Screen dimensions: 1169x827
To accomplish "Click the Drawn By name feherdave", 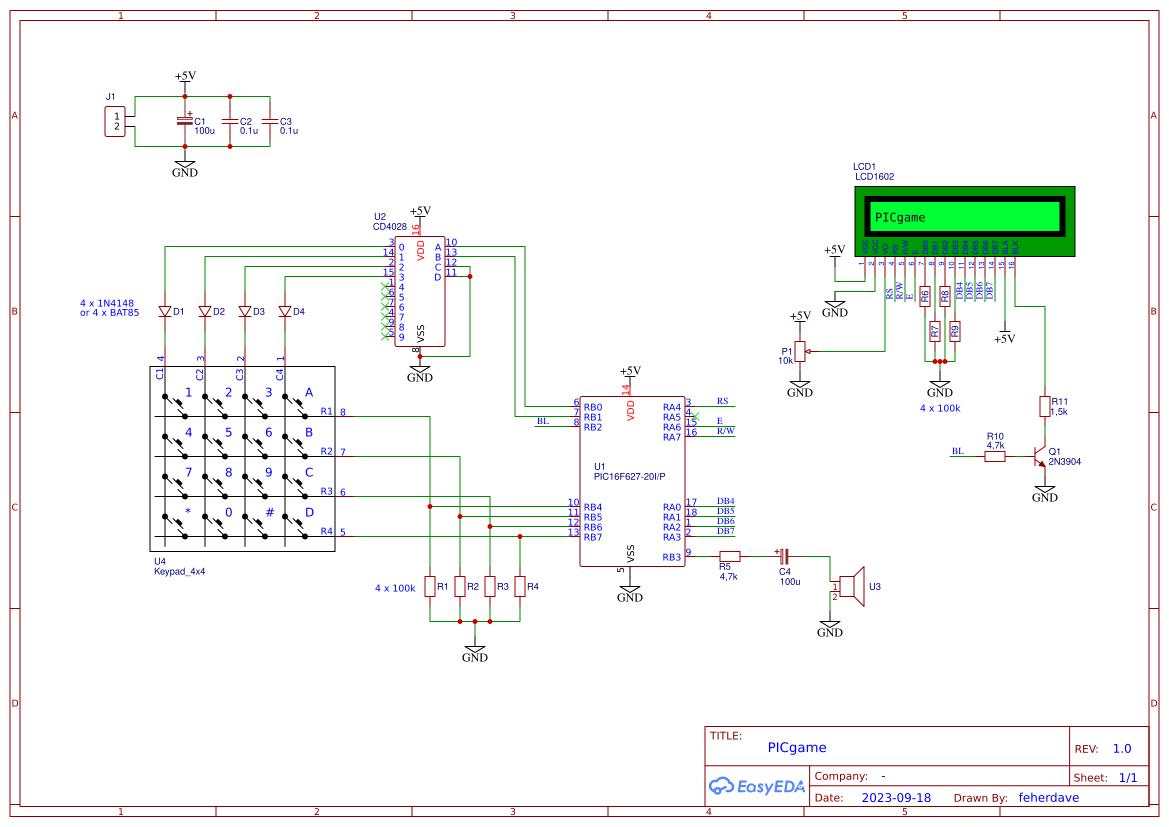I will tap(1048, 797).
